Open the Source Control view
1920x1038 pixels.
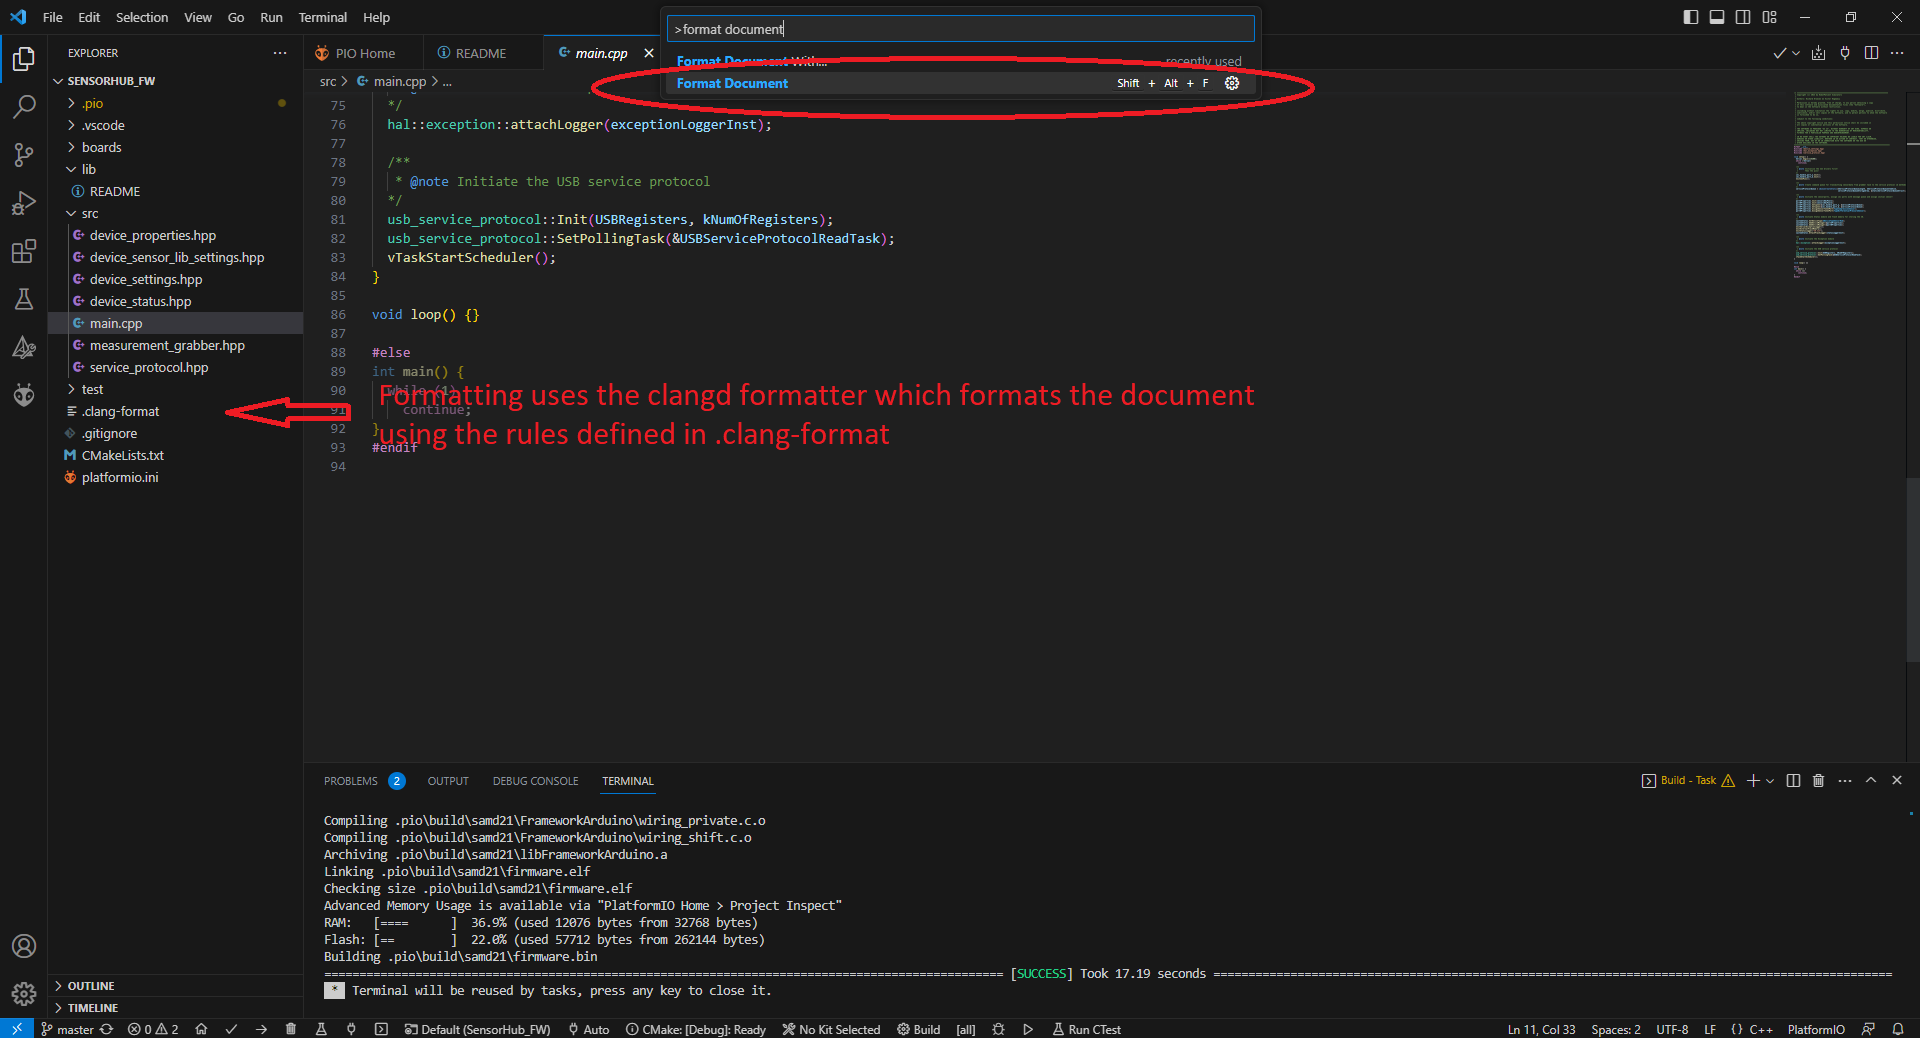pyautogui.click(x=24, y=155)
